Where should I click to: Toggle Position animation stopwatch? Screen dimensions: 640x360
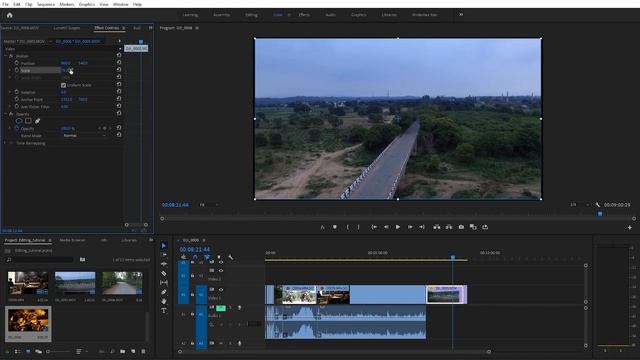pyautogui.click(x=17, y=63)
